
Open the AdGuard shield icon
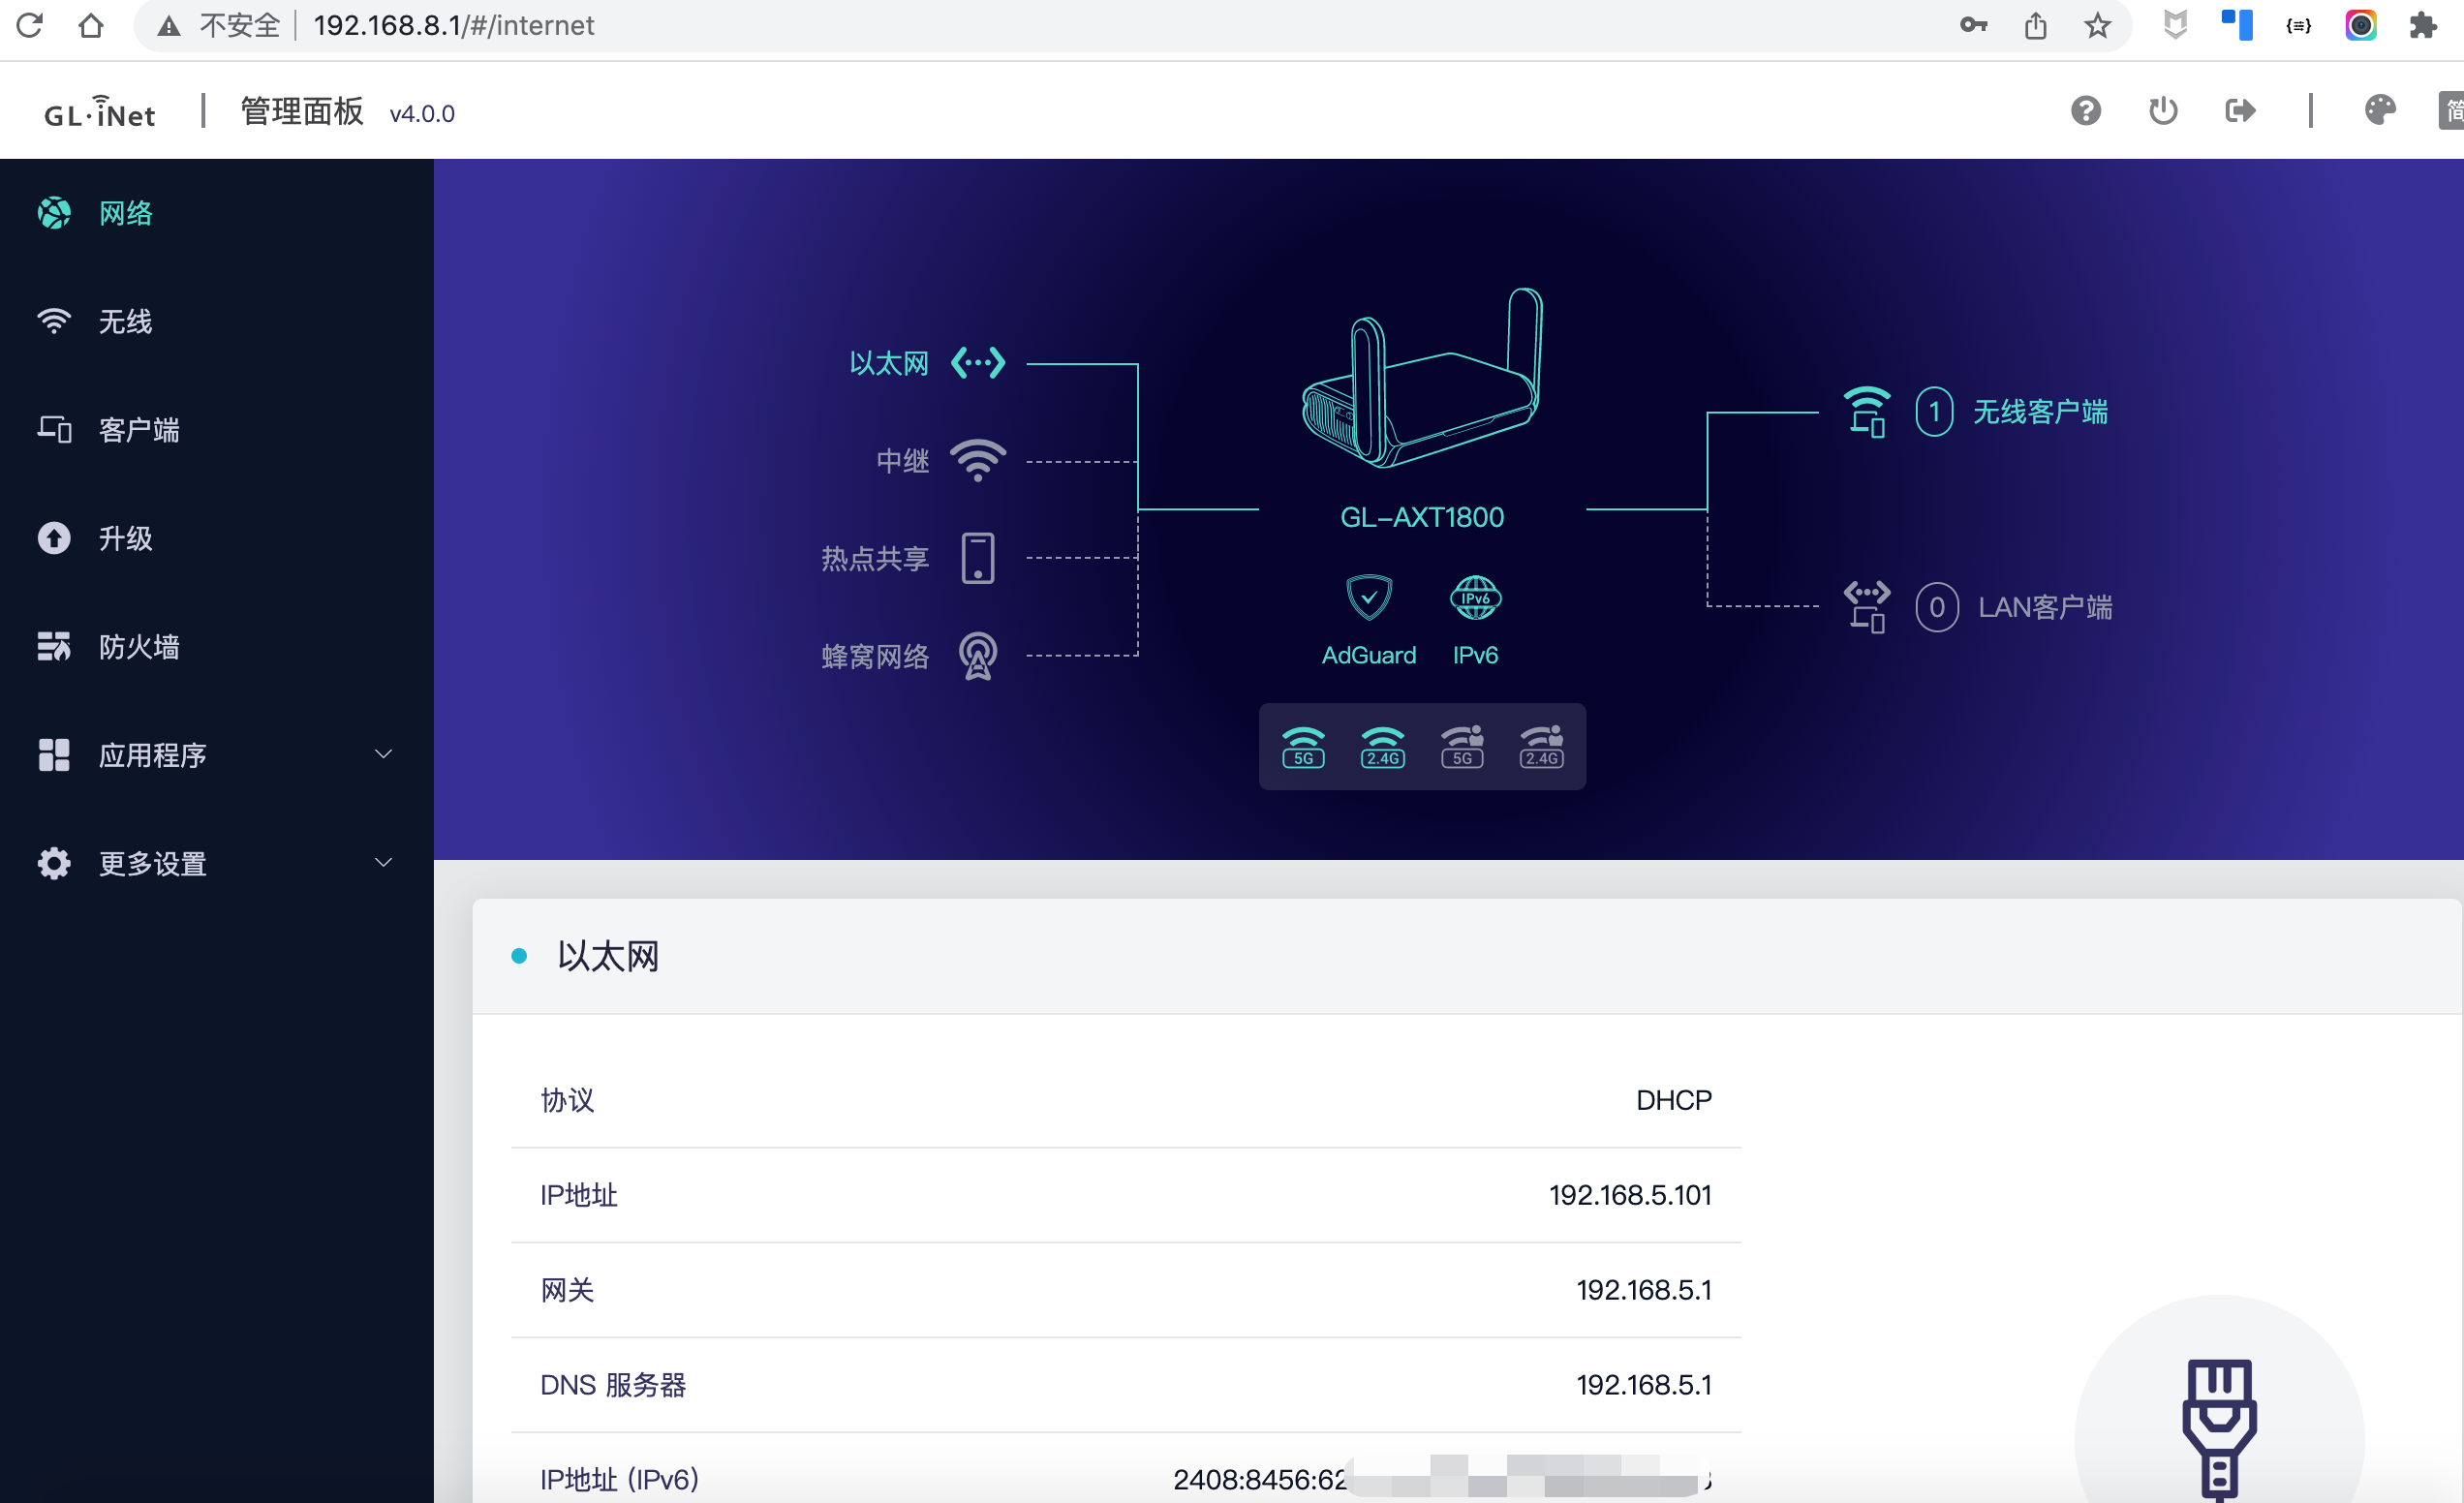pyautogui.click(x=1369, y=598)
